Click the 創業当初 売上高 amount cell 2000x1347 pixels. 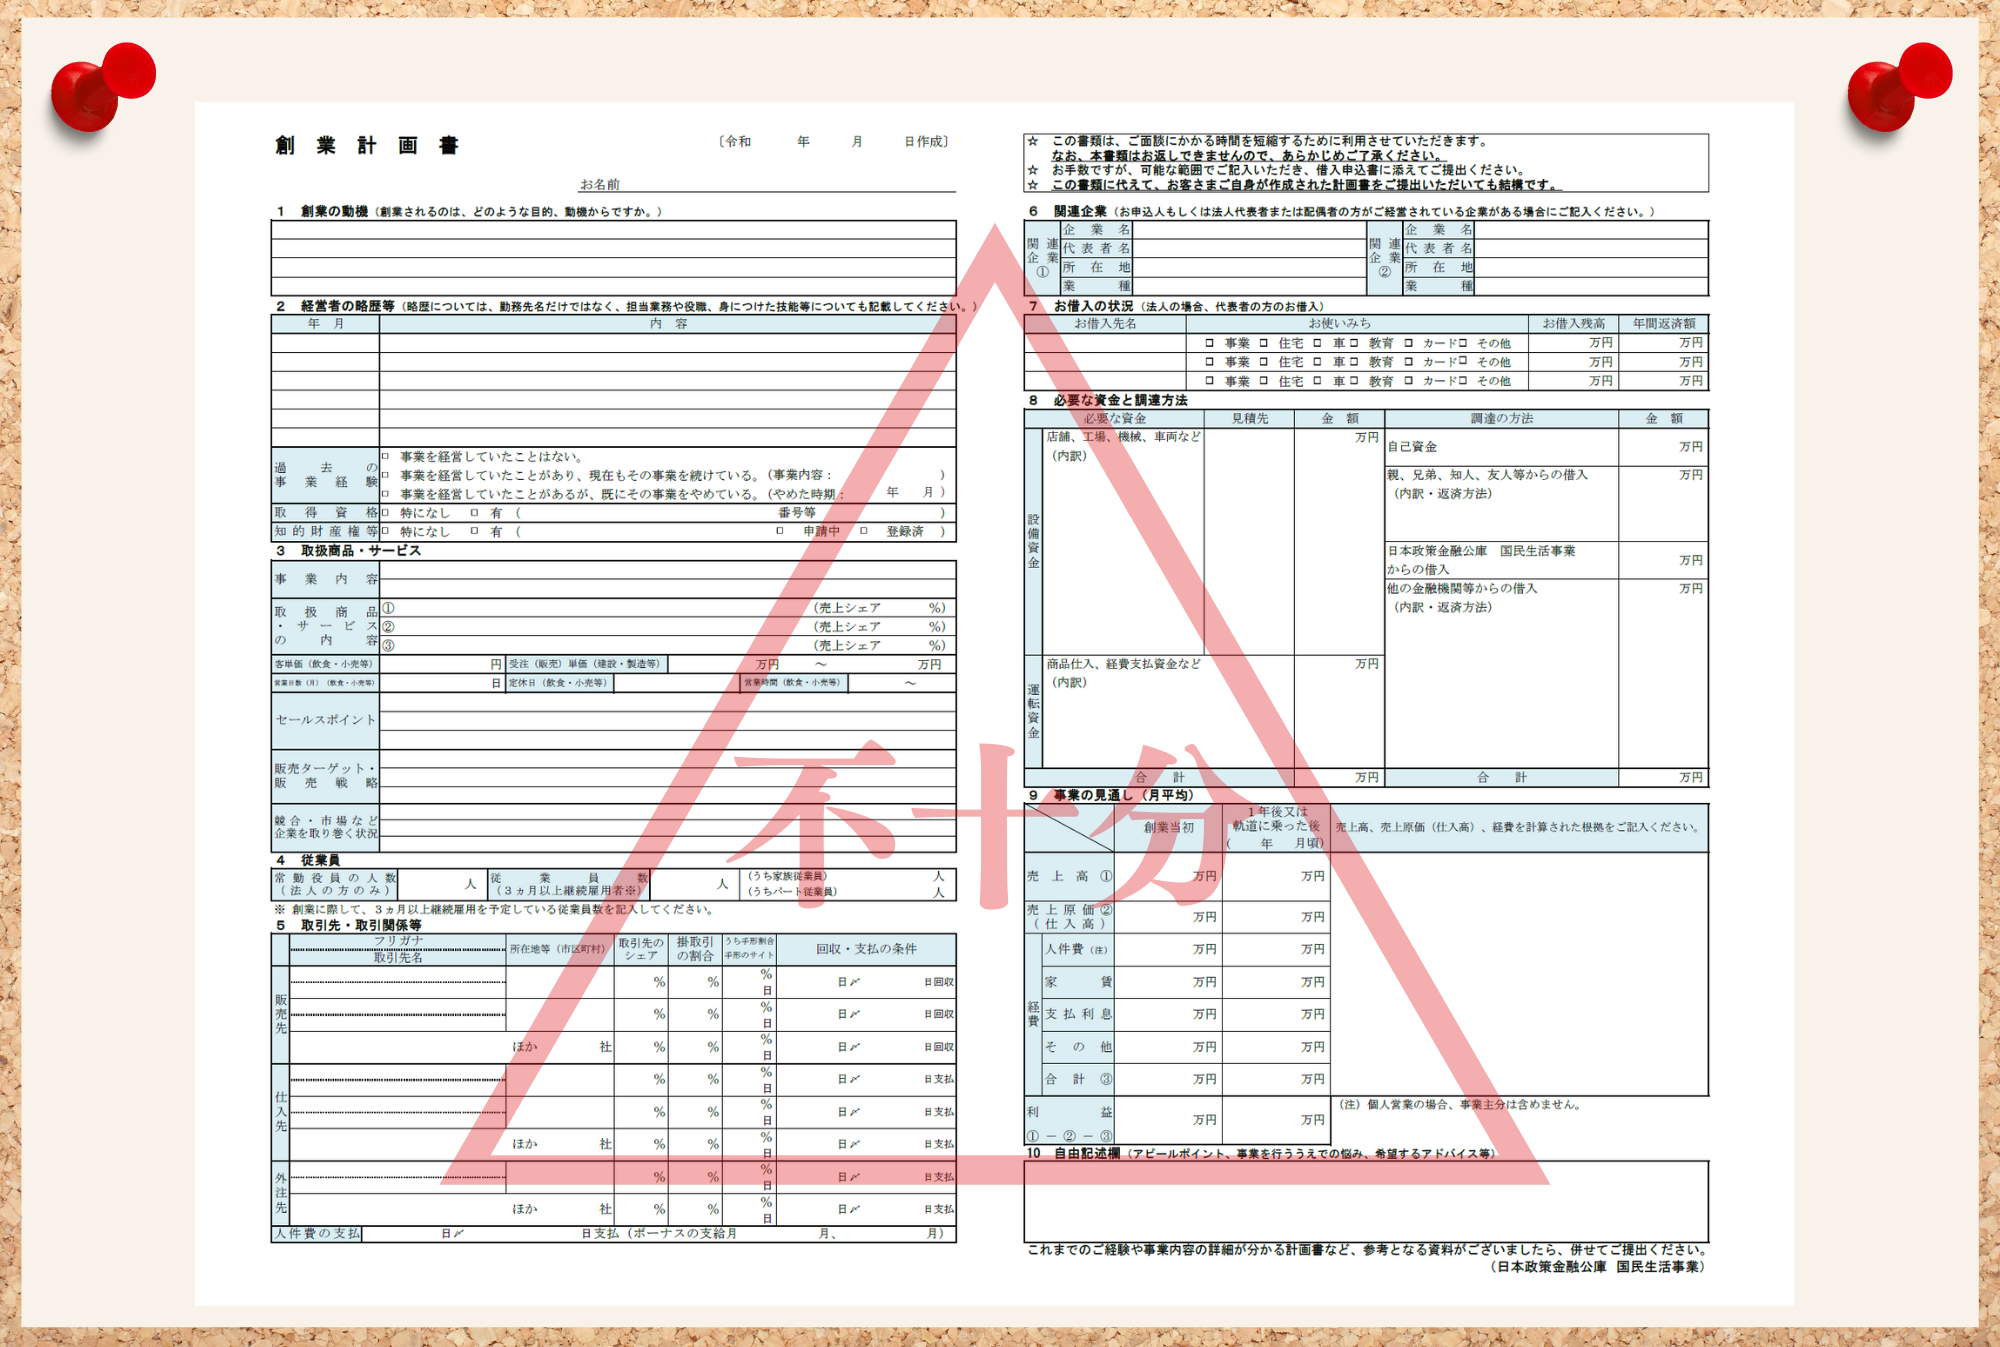tap(1168, 877)
